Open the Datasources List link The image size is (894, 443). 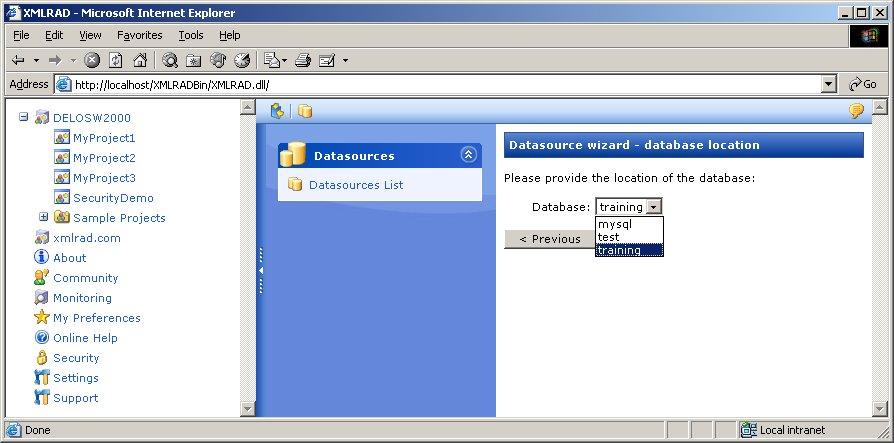pyautogui.click(x=356, y=185)
